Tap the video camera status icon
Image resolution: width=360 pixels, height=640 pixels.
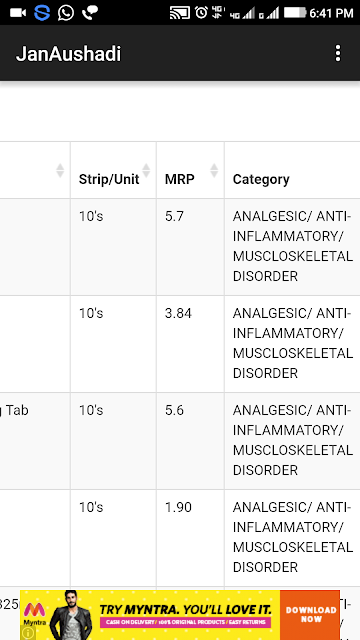click(x=18, y=13)
